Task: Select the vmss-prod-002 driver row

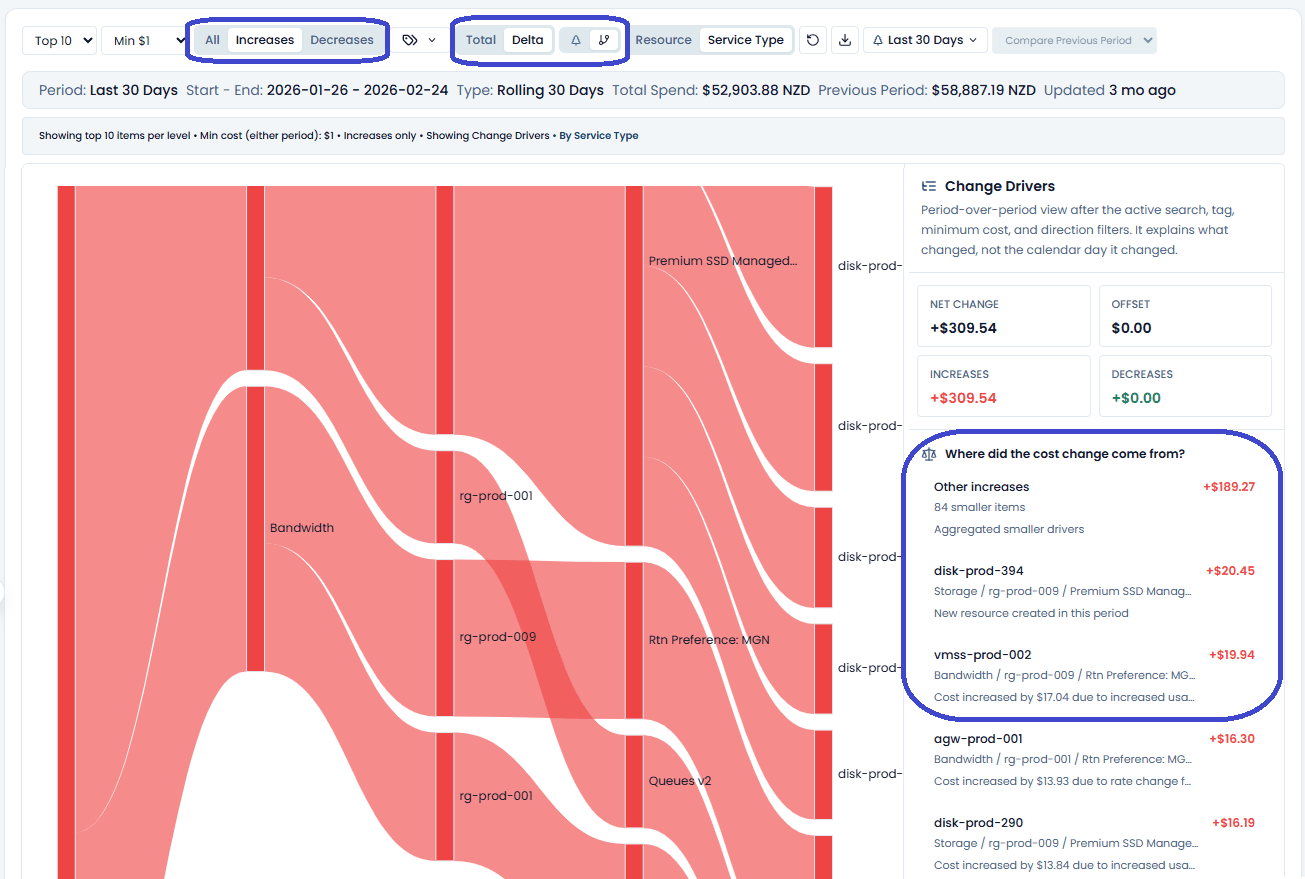Action: click(x=1094, y=676)
